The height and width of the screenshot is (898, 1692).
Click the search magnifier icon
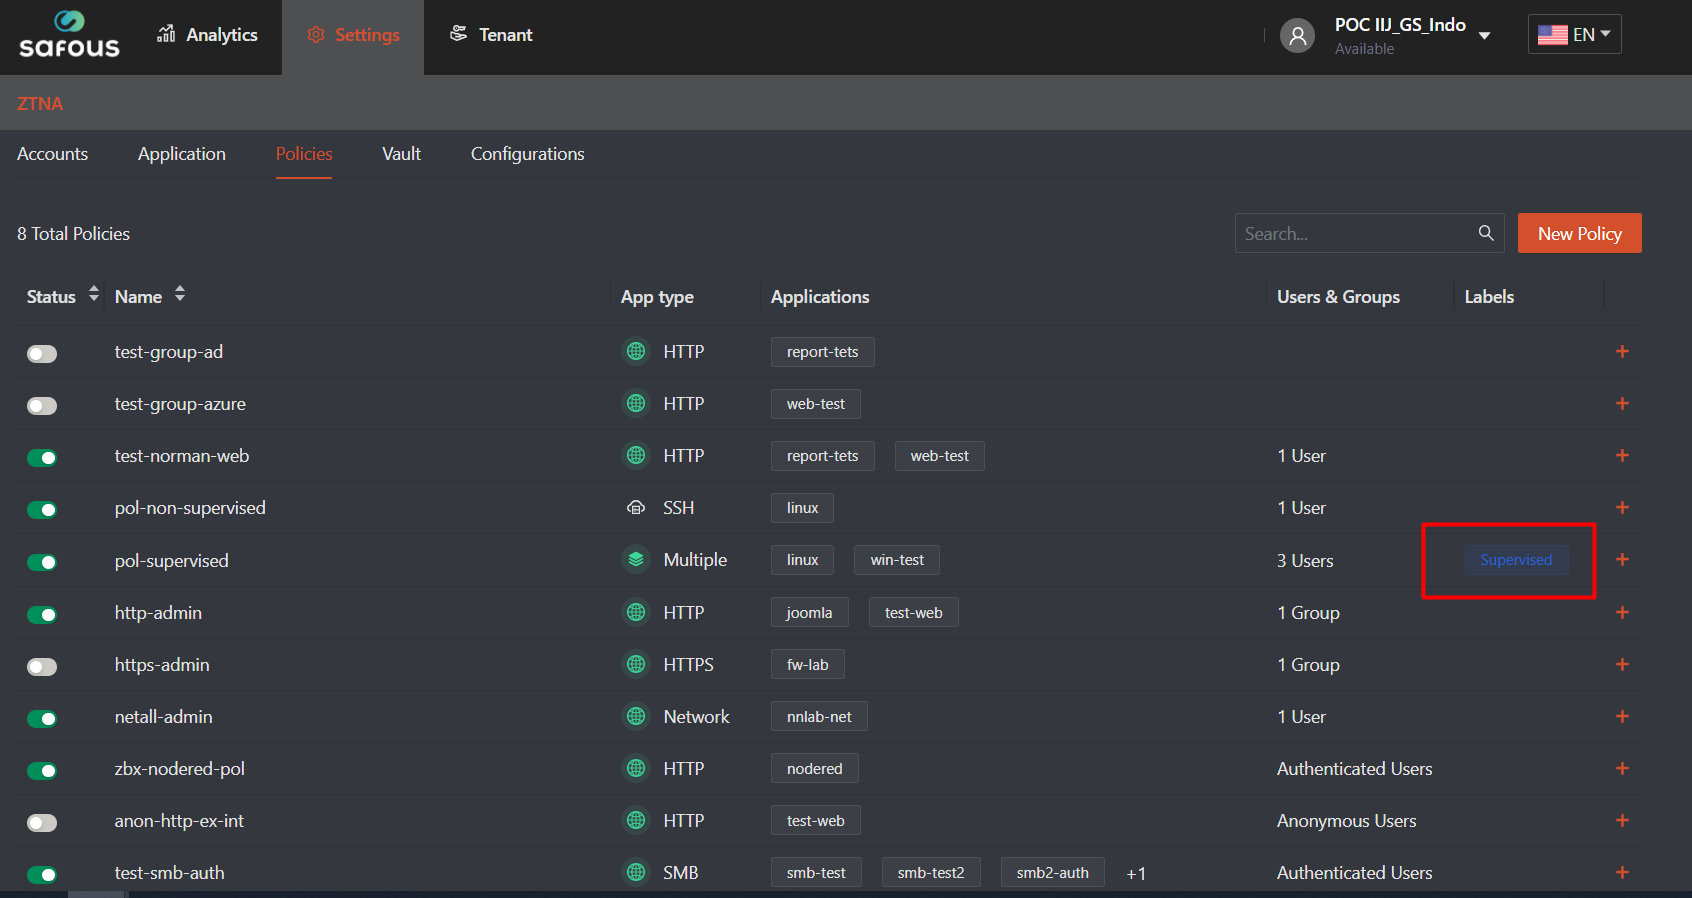pos(1486,233)
